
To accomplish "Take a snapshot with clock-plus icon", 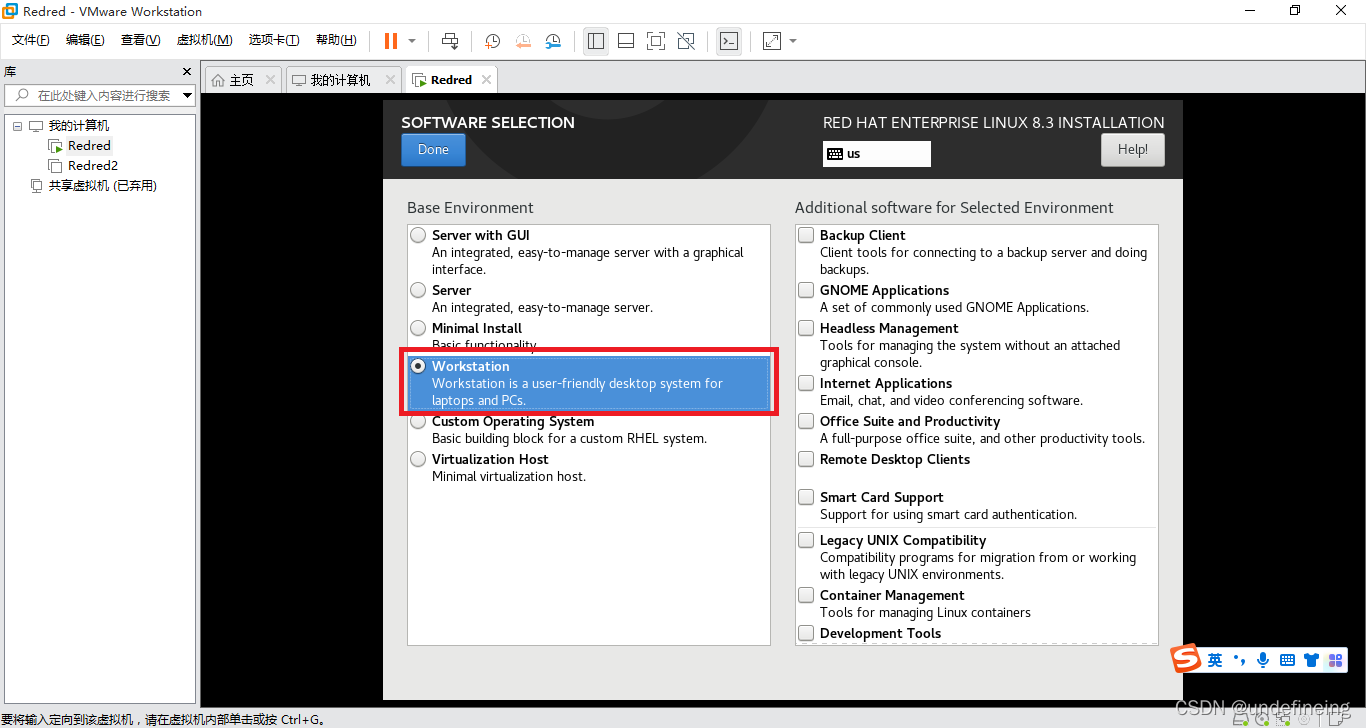I will [x=493, y=41].
